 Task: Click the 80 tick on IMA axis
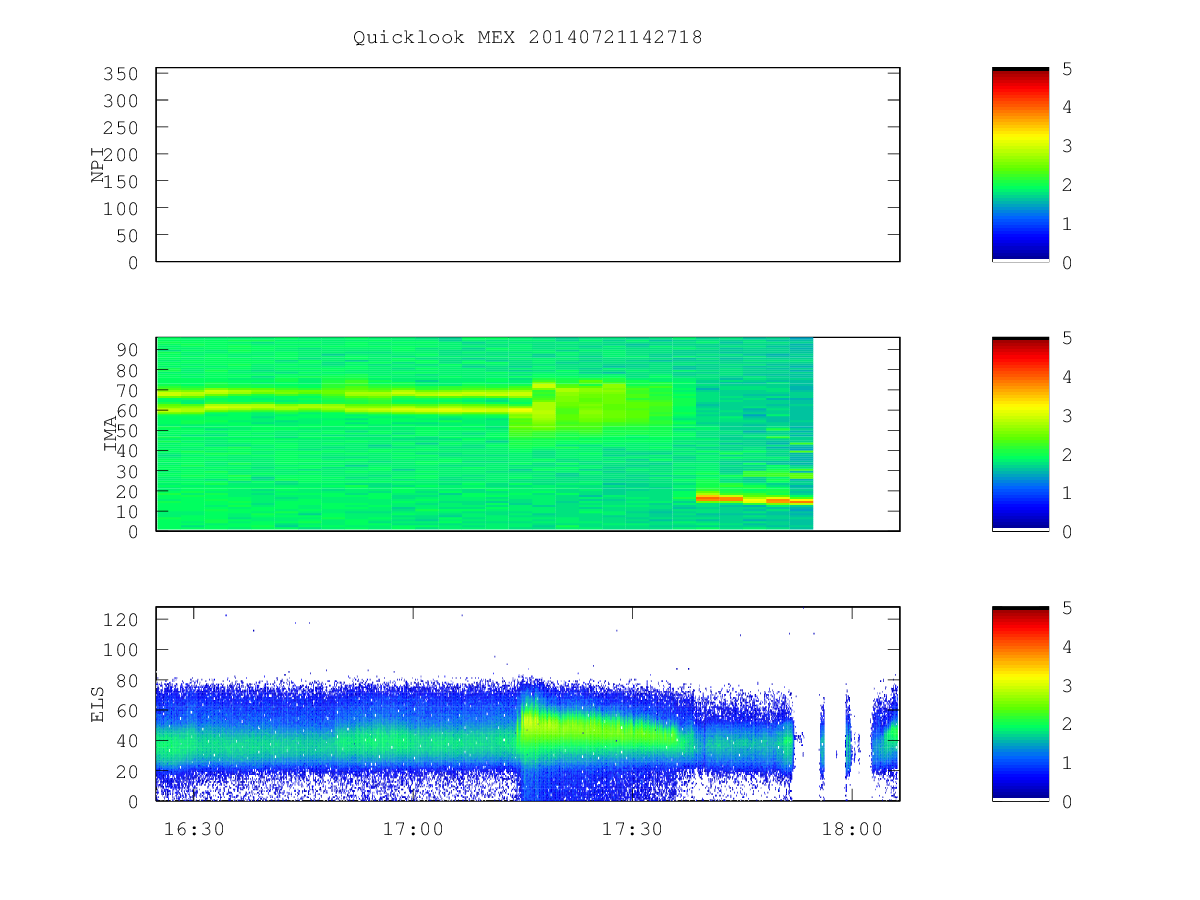click(x=126, y=370)
